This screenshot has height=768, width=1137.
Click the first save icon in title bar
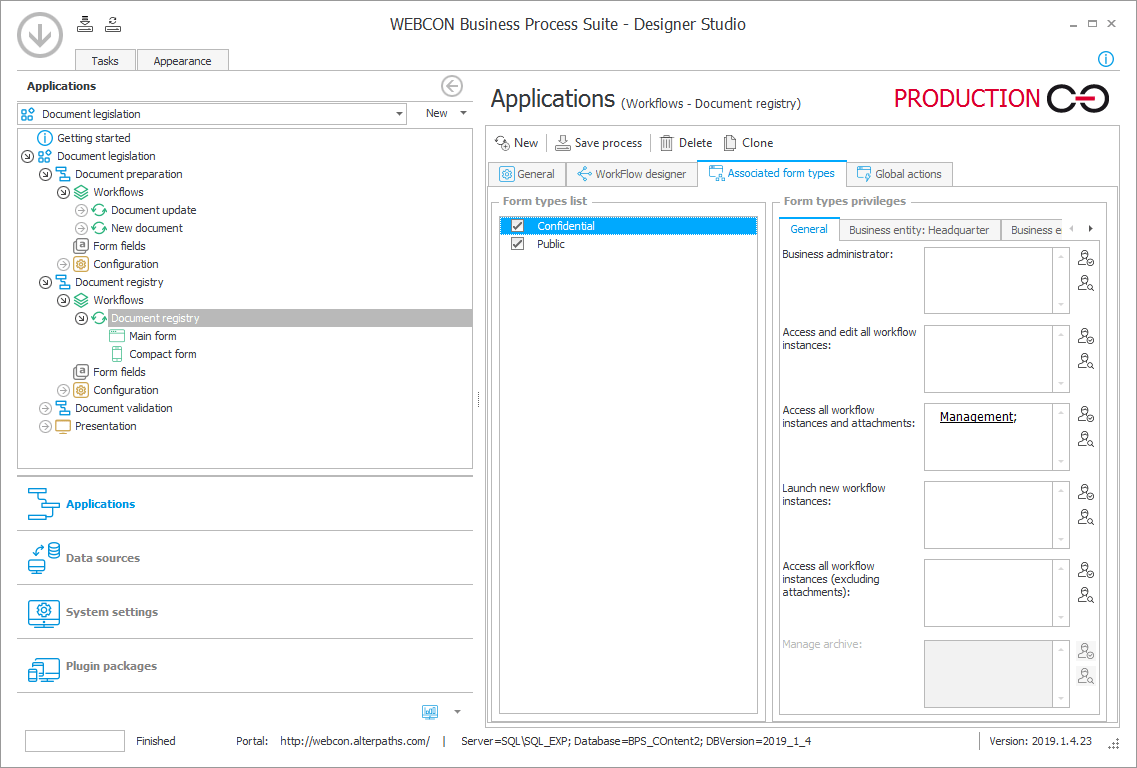click(x=85, y=24)
